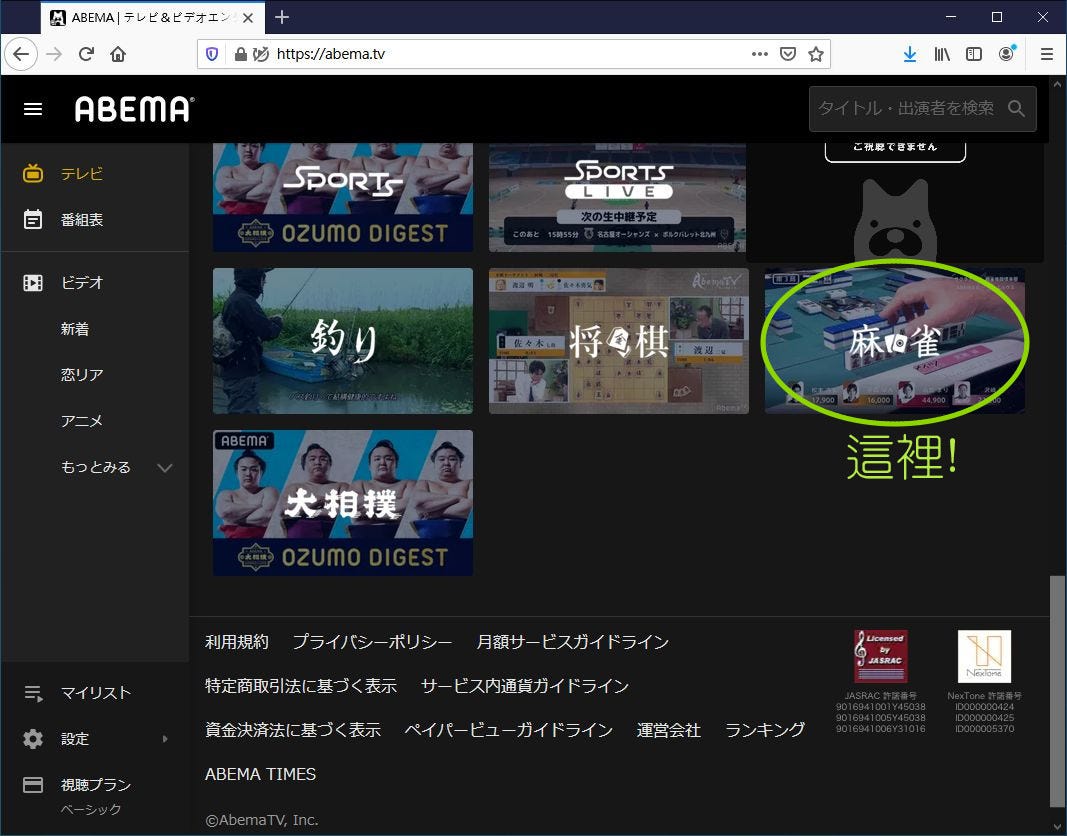Open the Firefox application menu
The width and height of the screenshot is (1067, 836).
coord(1047,54)
